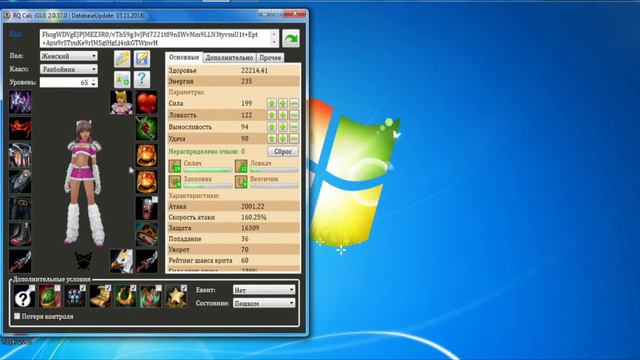The image size is (640, 360).
Task: Select the belt item slot
Action: (x=147, y=235)
